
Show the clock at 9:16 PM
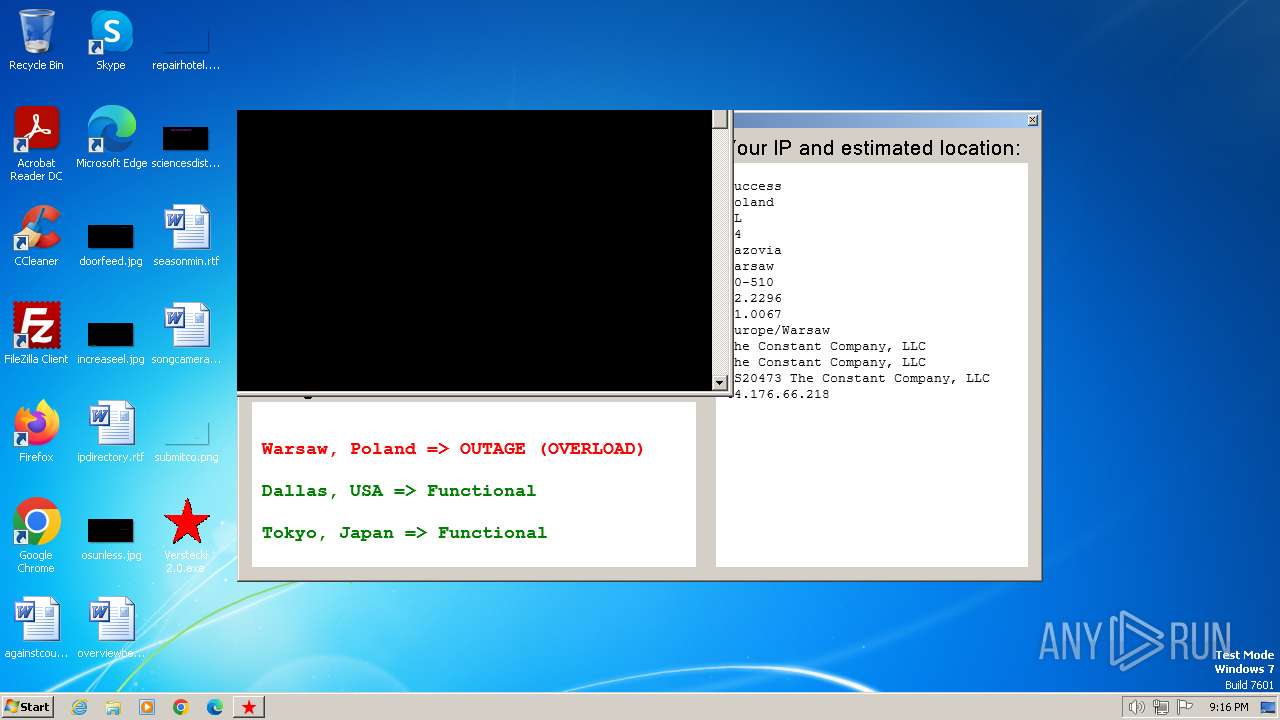[x=1228, y=707]
